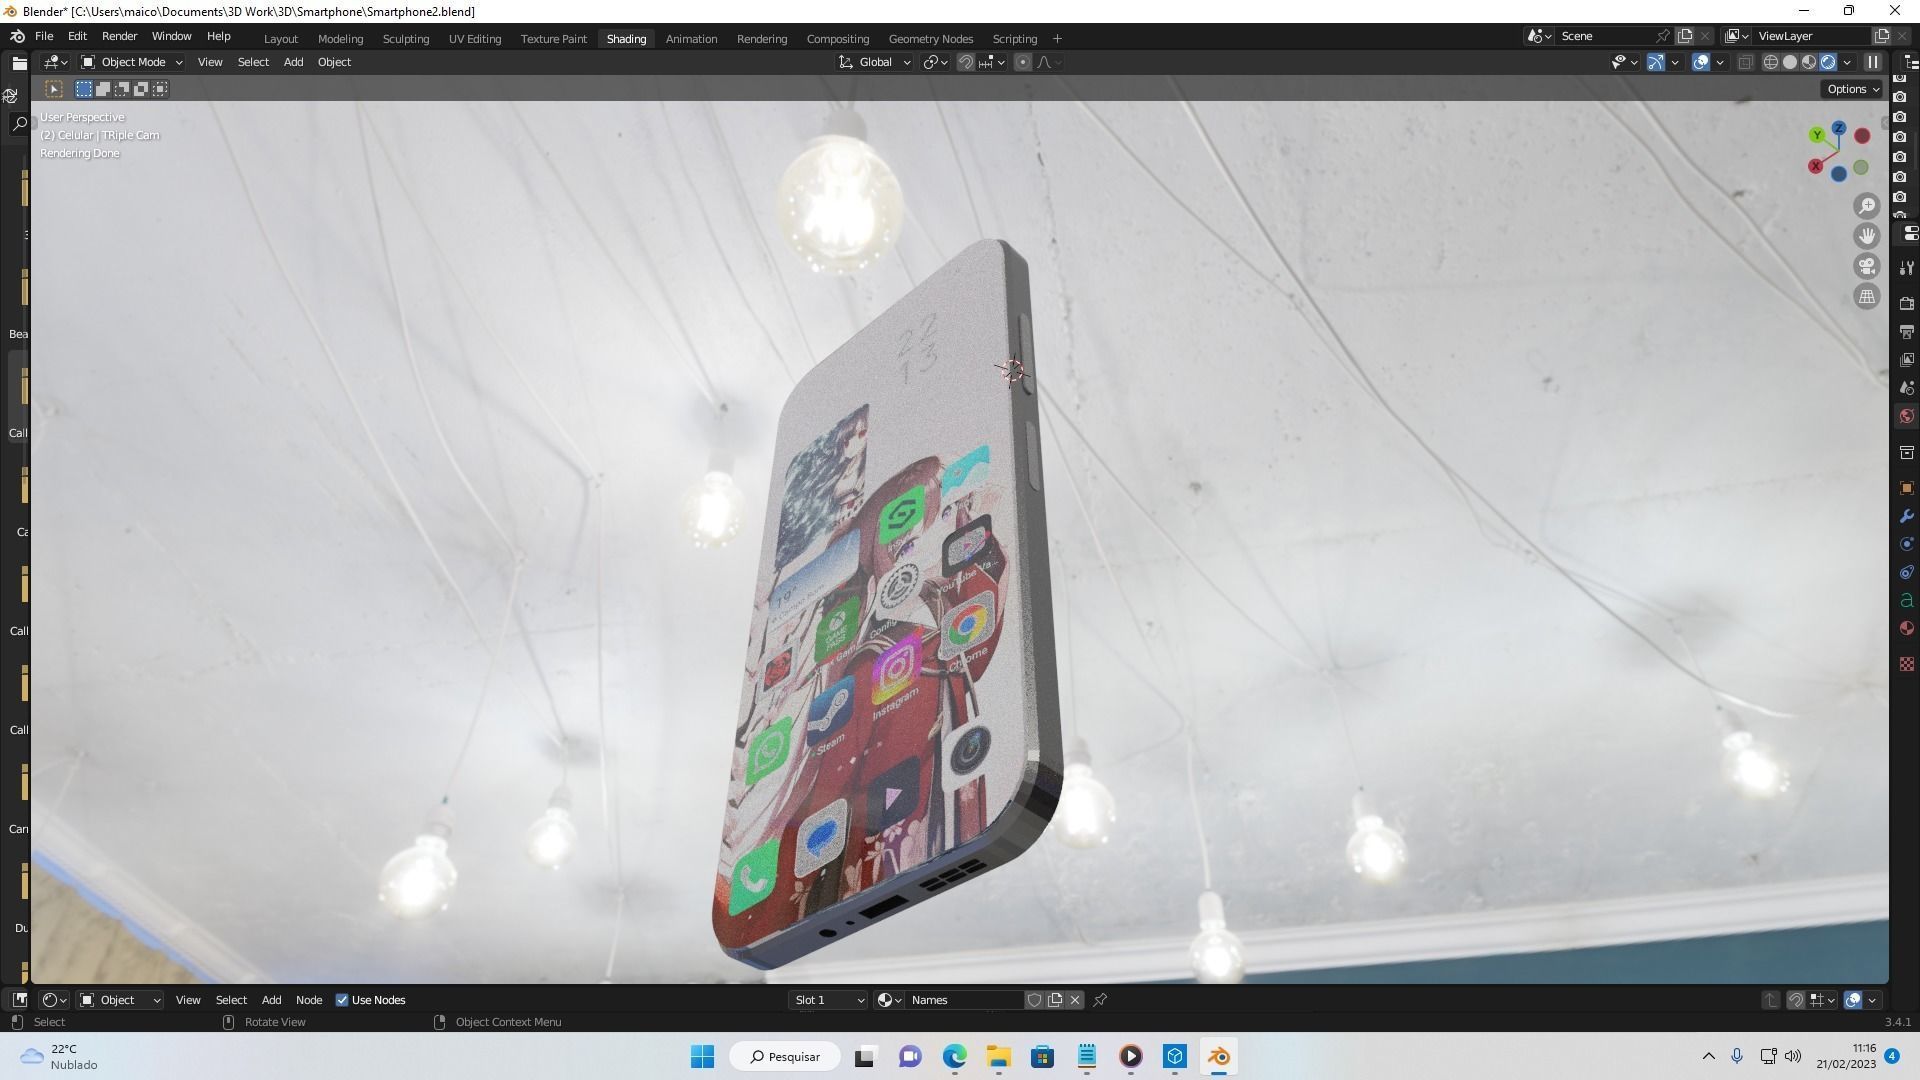Screen dimensions: 1920x1080
Task: Set select mode to extend selection
Action: (103, 89)
